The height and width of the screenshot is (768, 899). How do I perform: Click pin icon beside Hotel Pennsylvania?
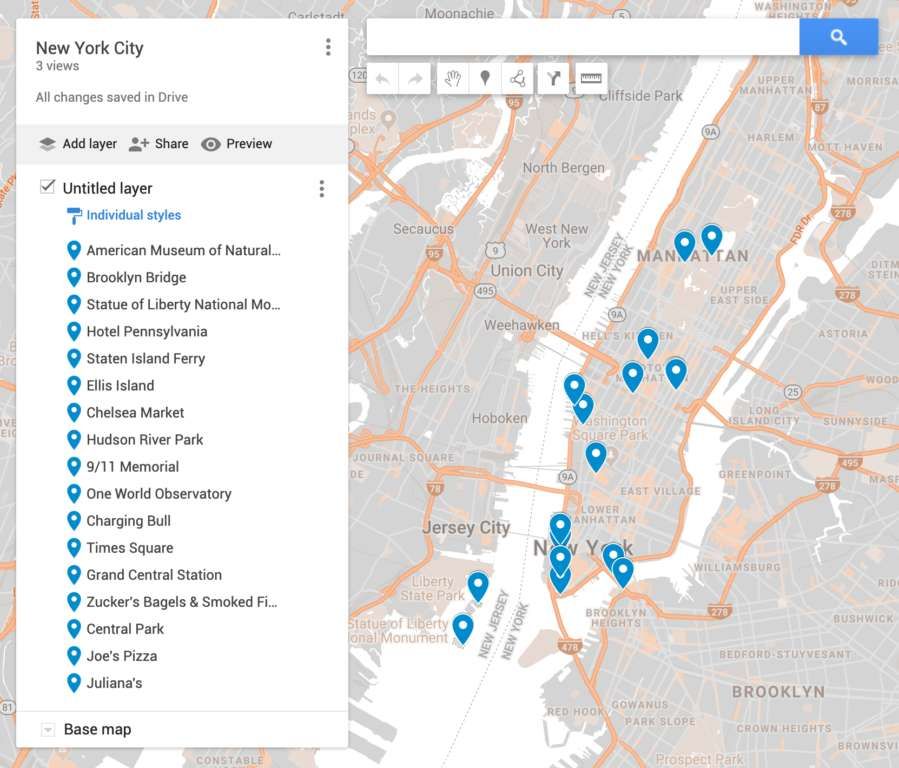click(74, 331)
